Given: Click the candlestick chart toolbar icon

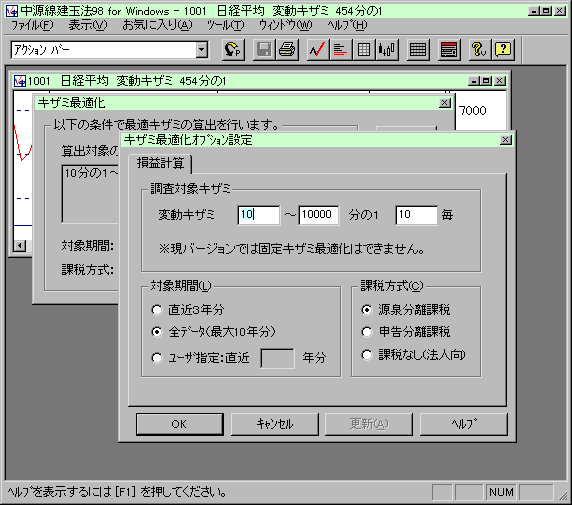Looking at the screenshot, I should pyautogui.click(x=387, y=50).
